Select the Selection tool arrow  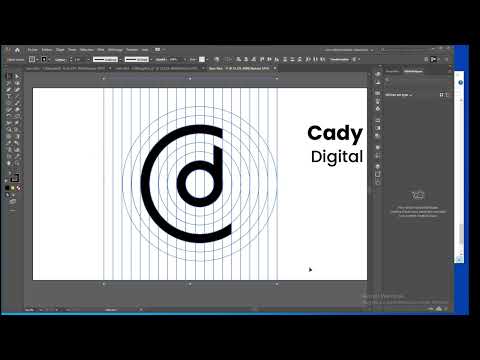pos(10,76)
